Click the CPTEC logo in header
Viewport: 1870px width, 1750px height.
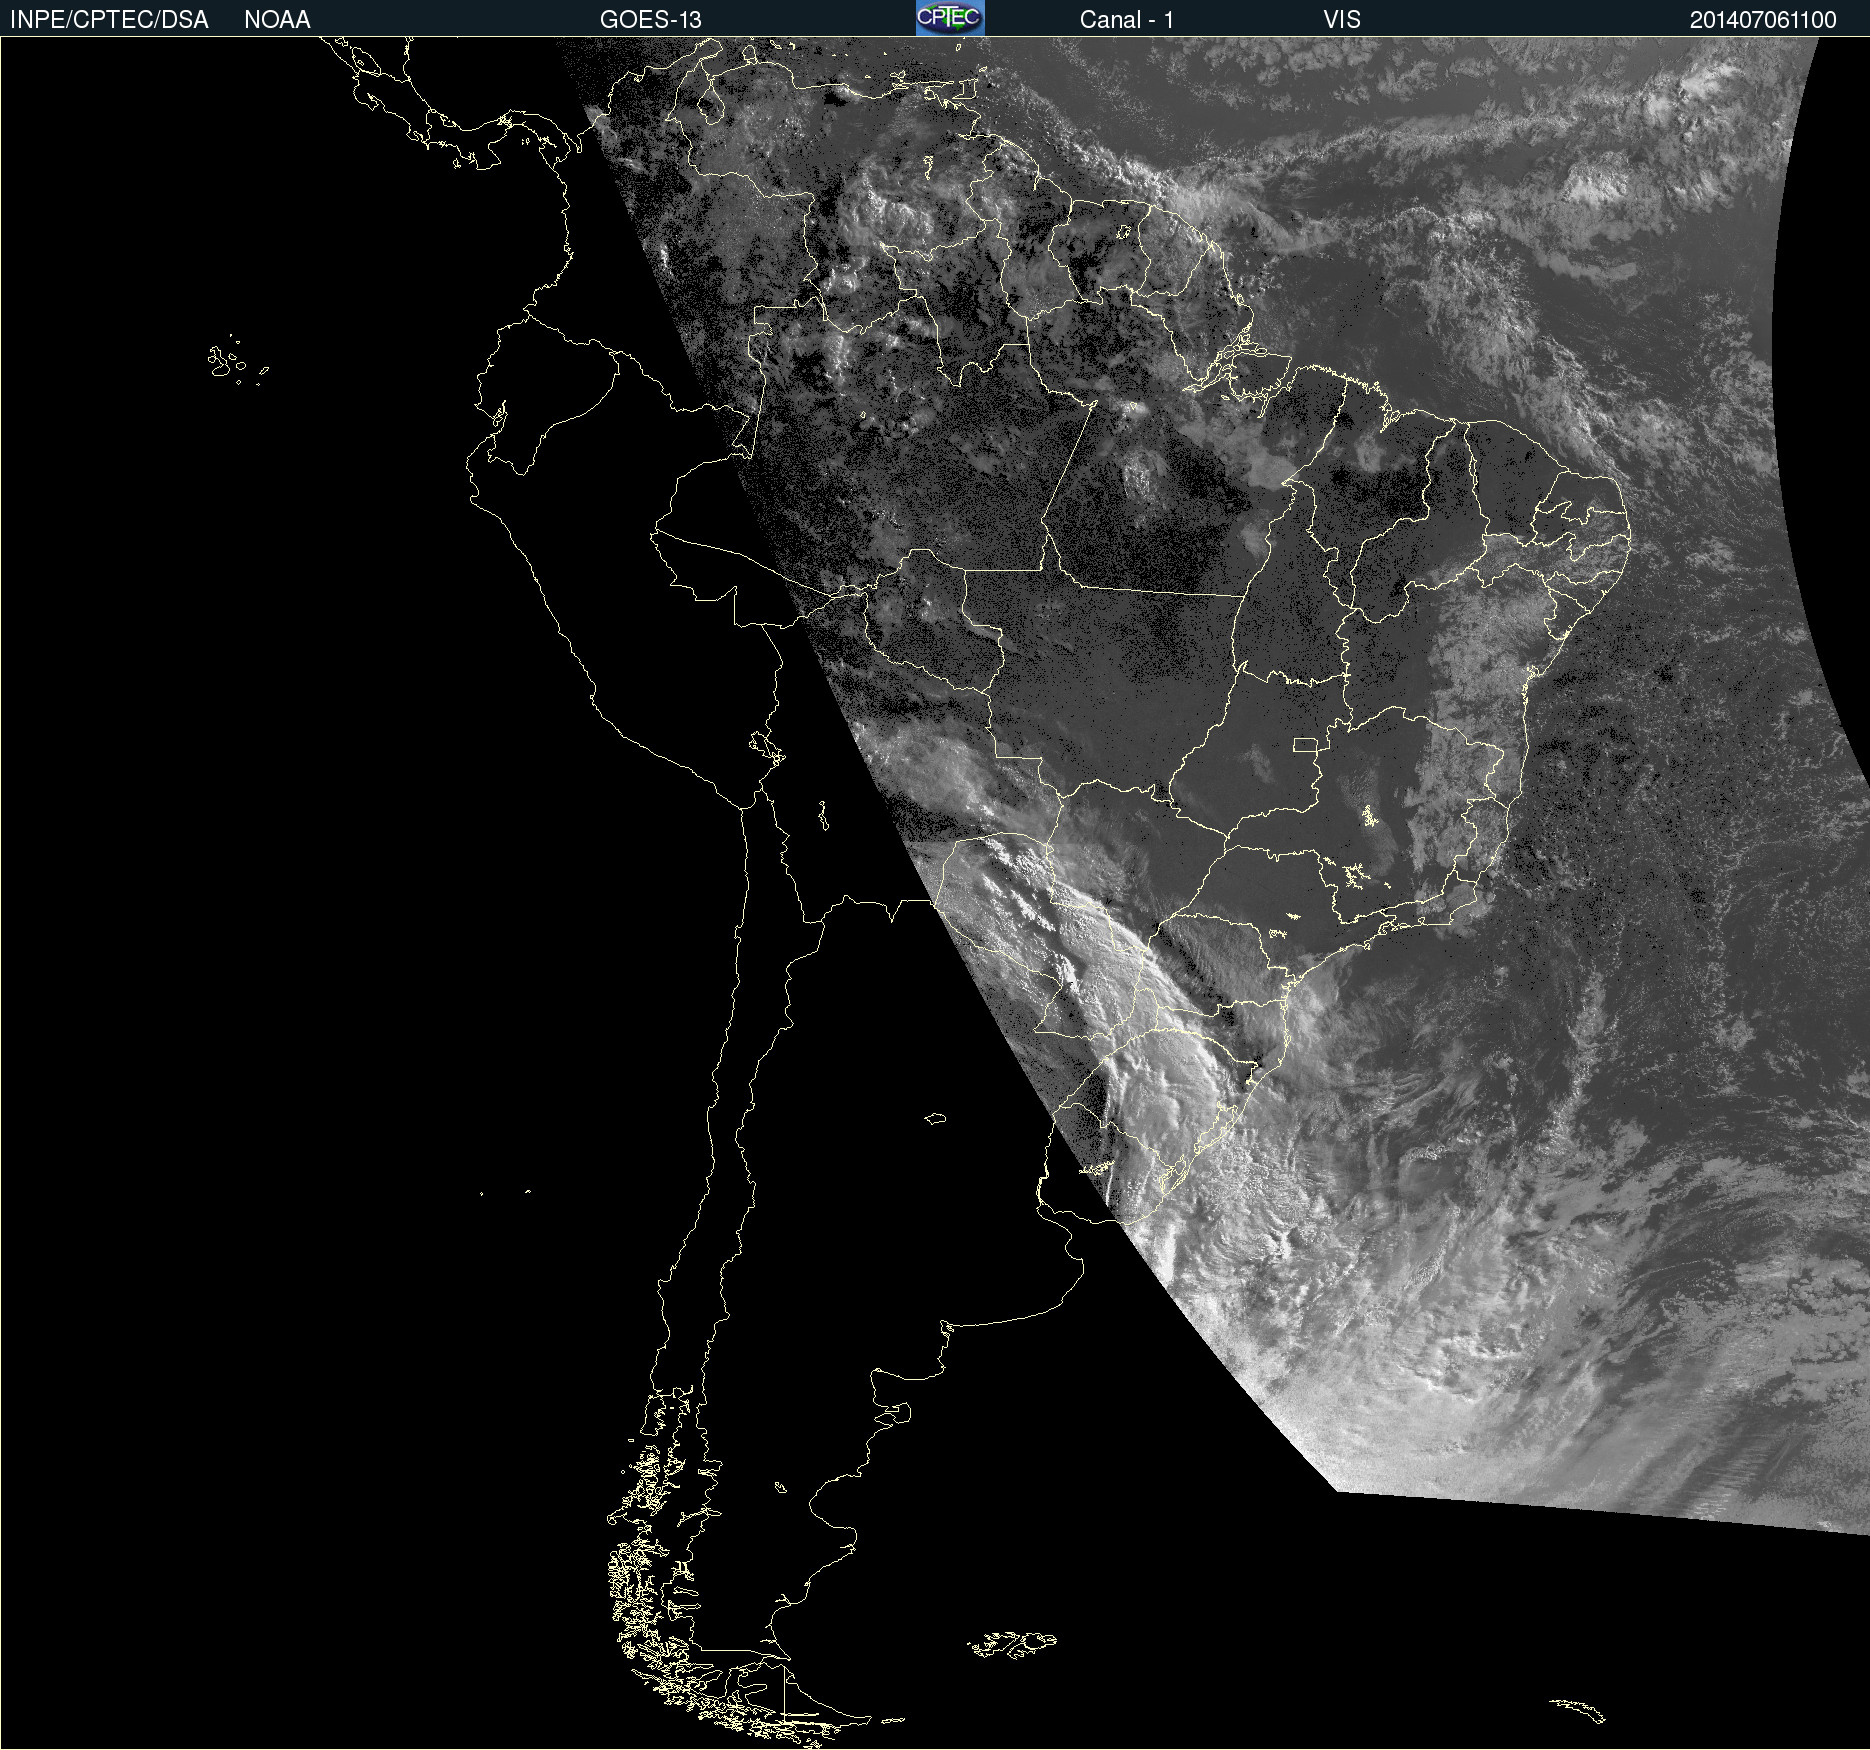[x=950, y=18]
